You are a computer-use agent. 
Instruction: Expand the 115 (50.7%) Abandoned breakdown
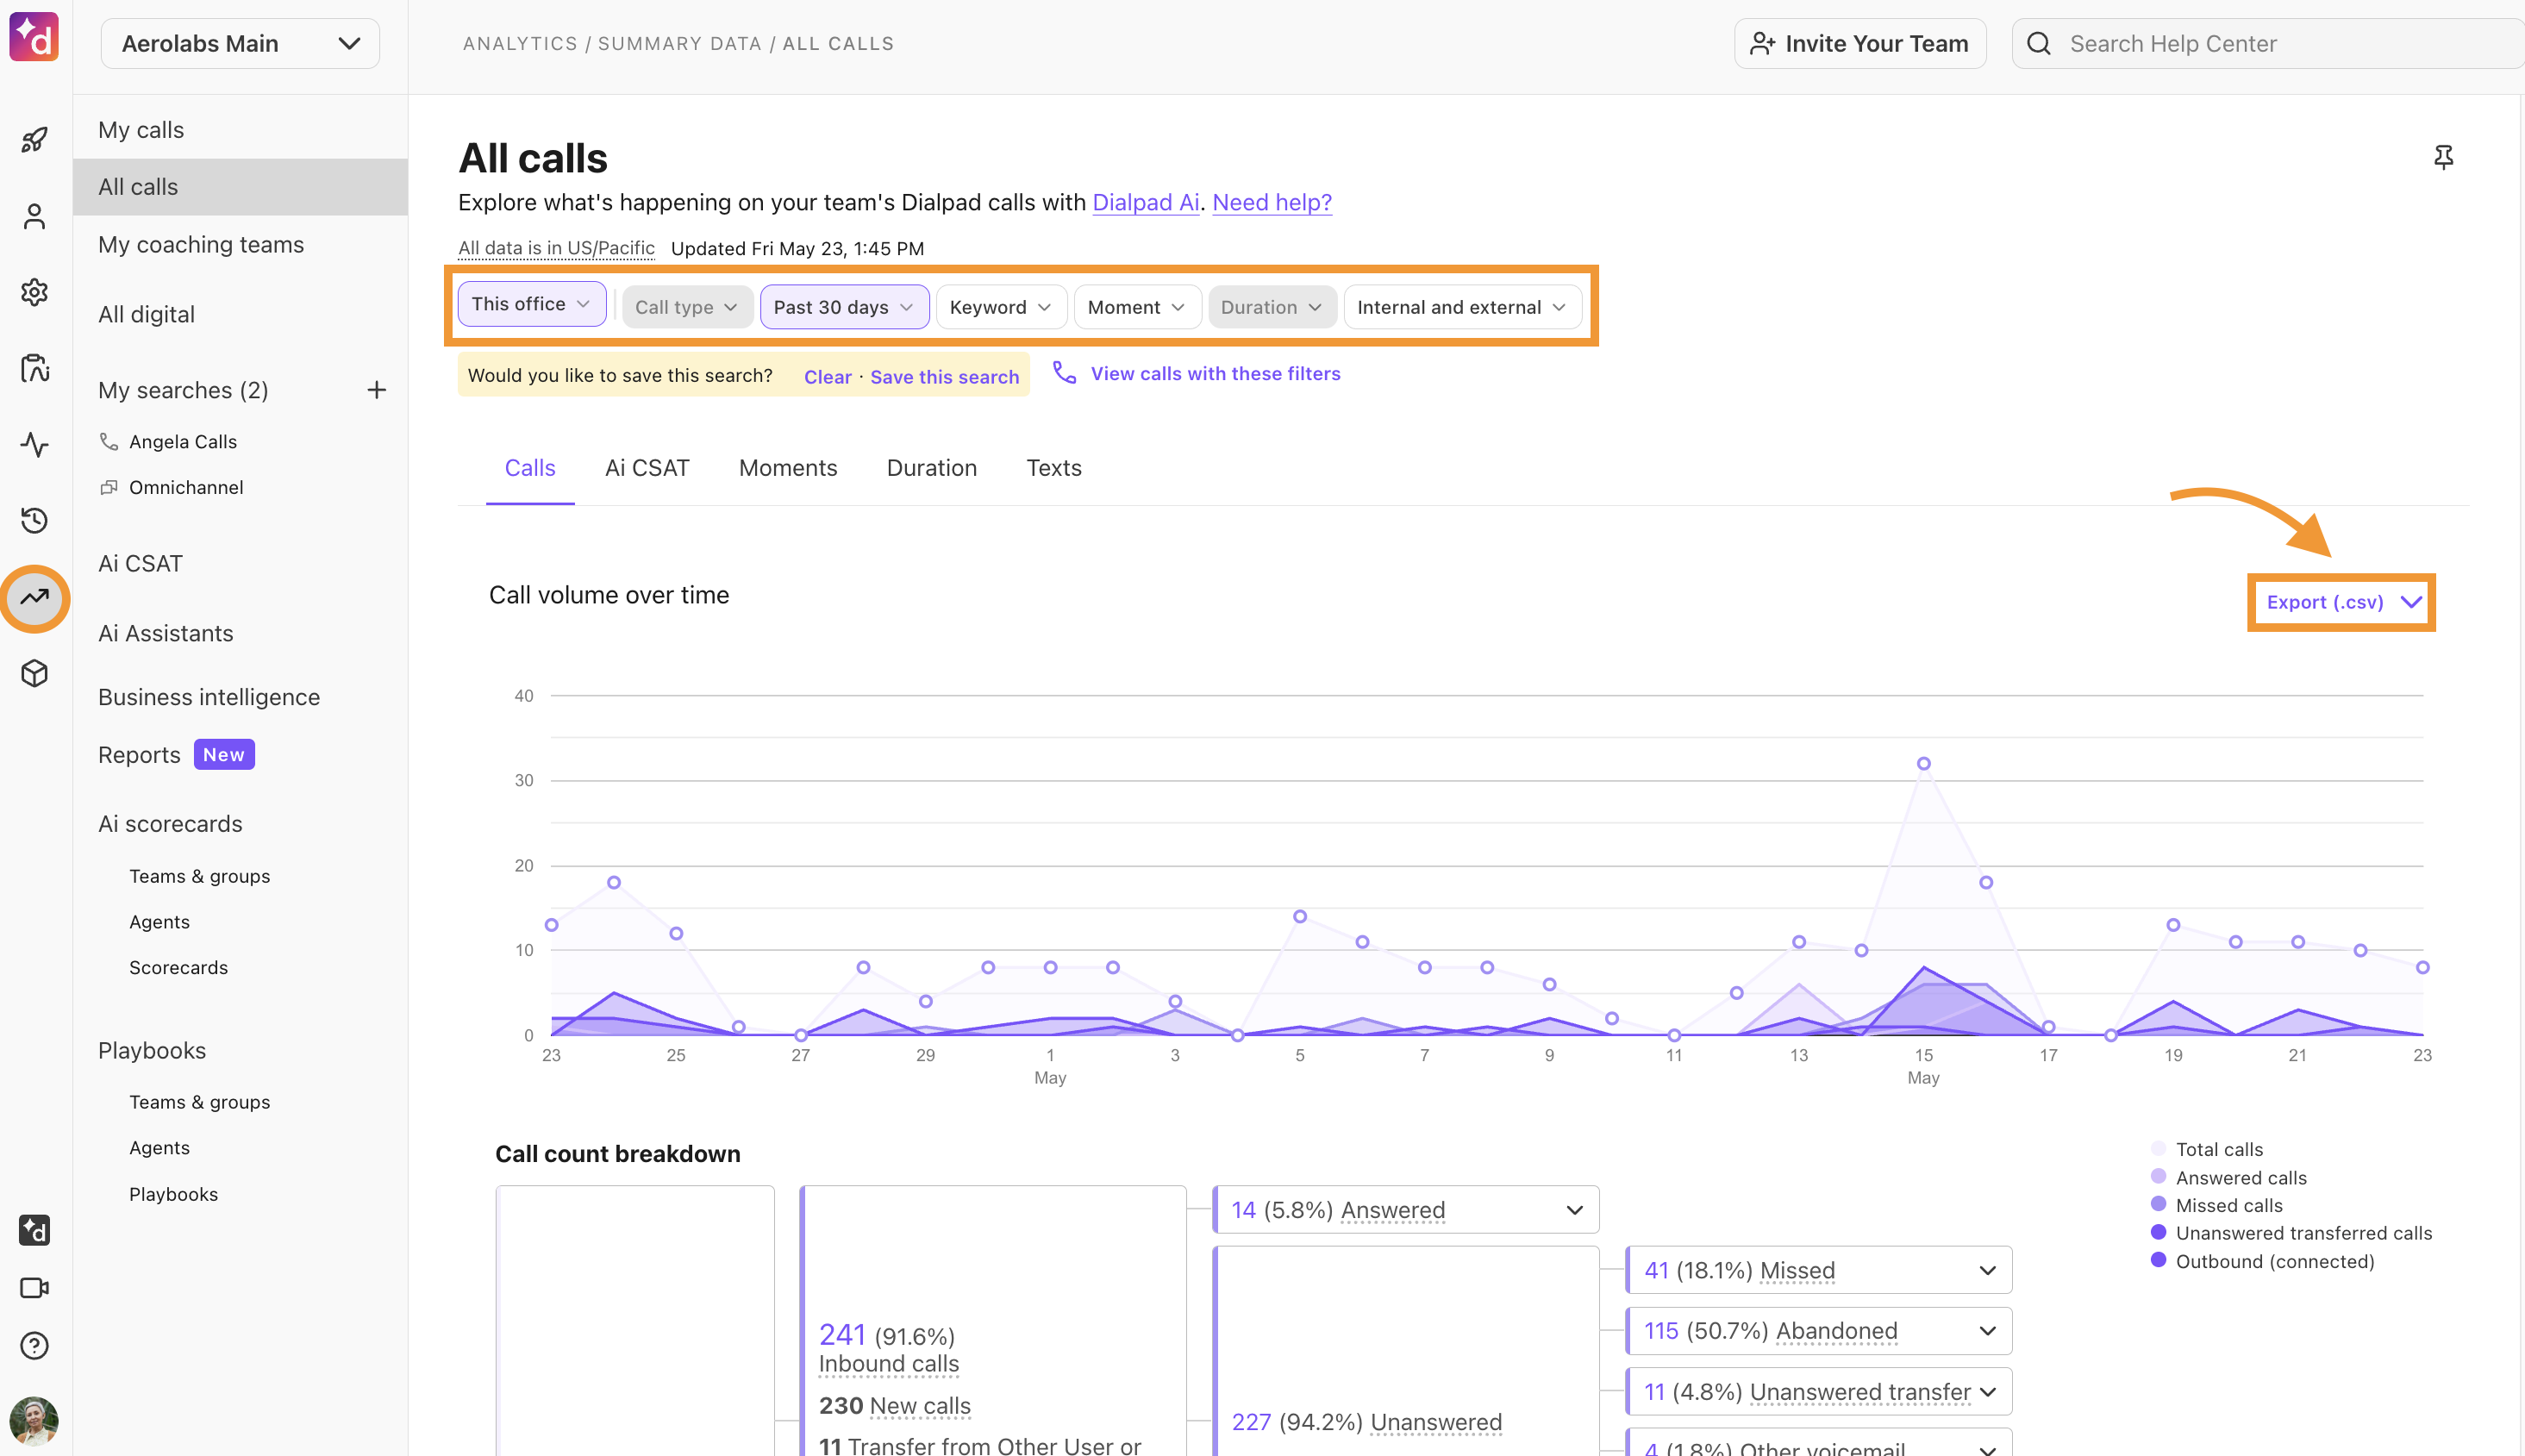1819,1331
